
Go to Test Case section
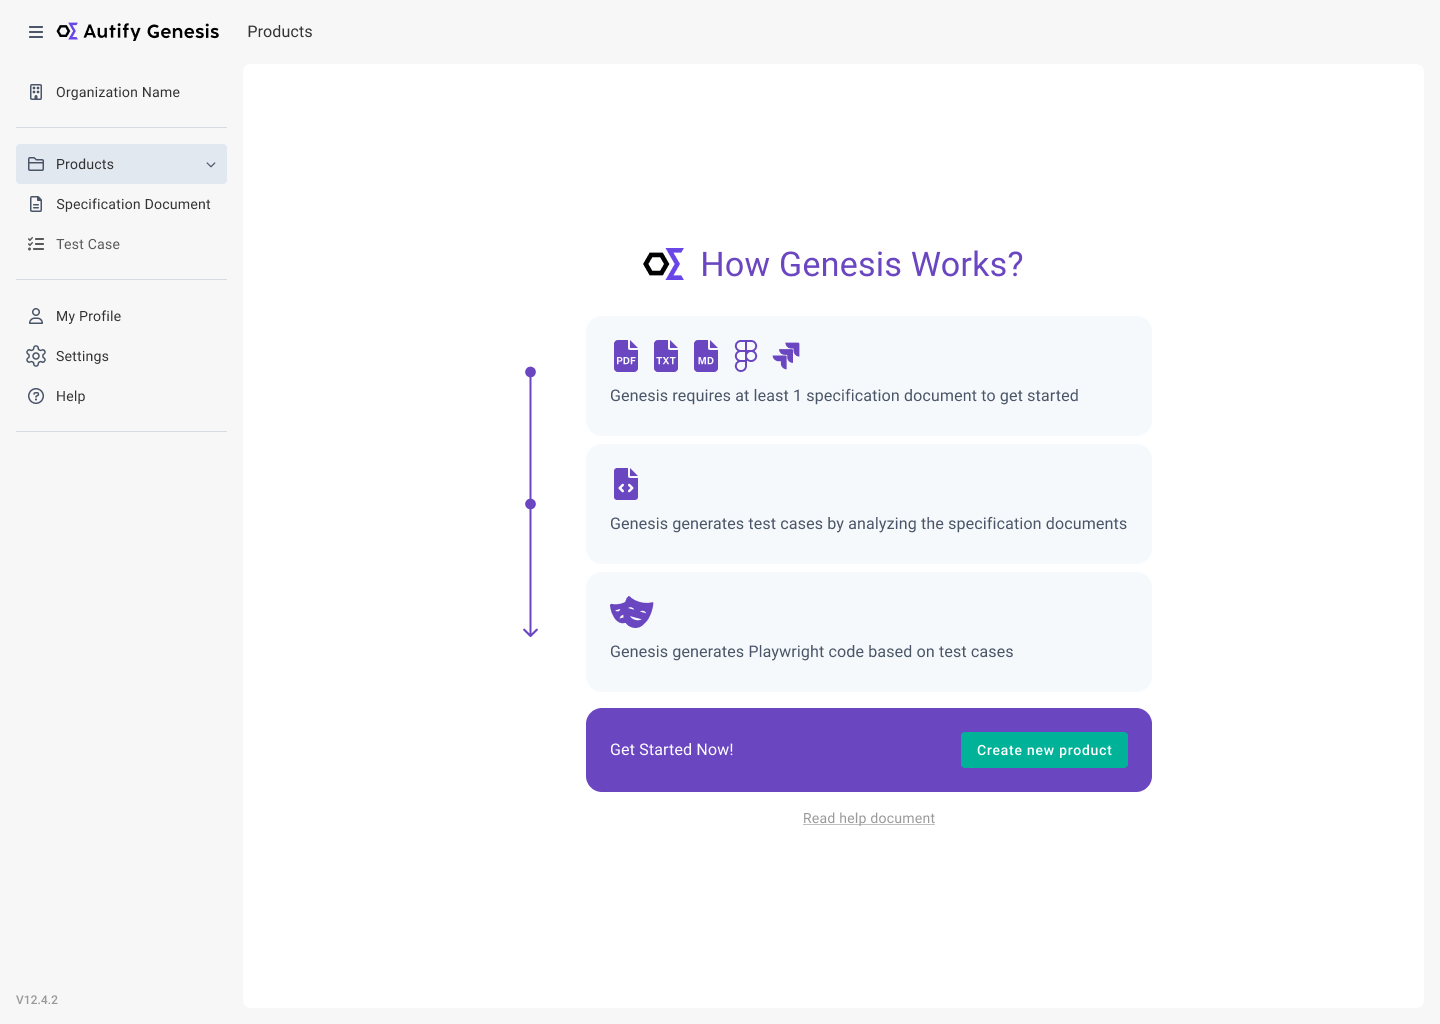(121, 244)
